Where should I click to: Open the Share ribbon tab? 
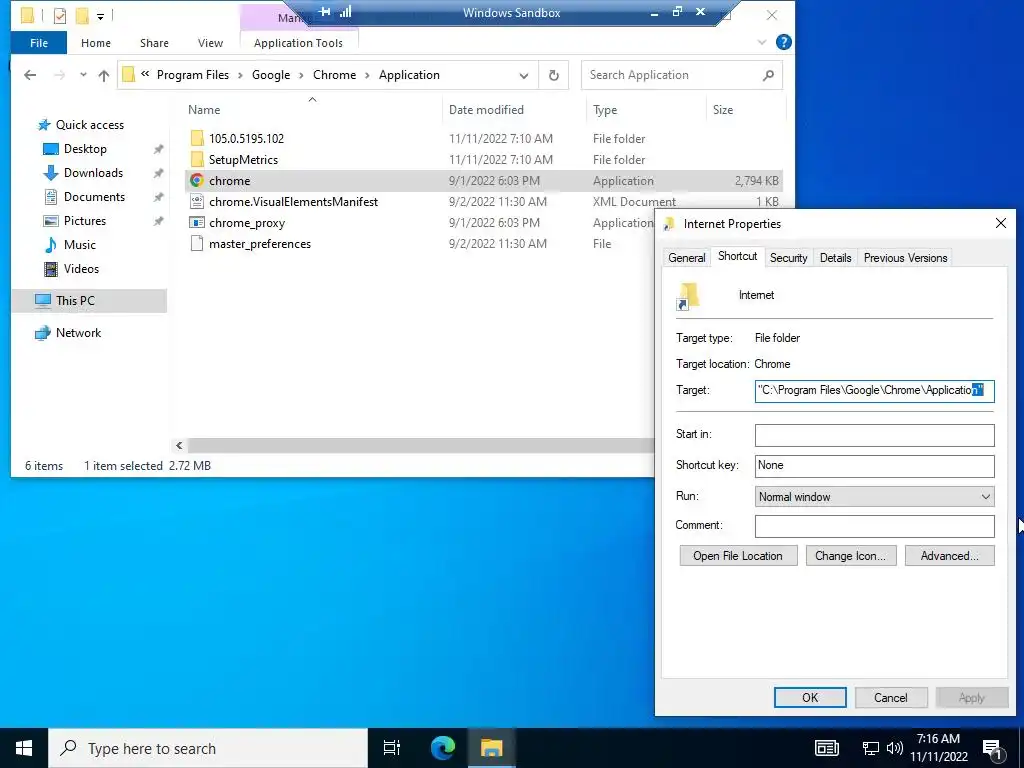[154, 43]
